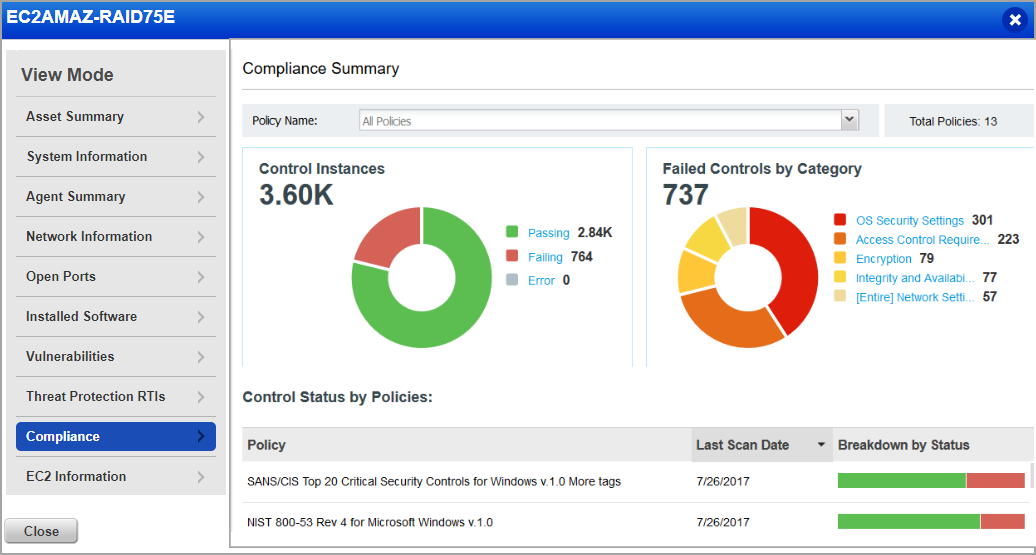Image resolution: width=1036 pixels, height=555 pixels.
Task: Click the Integrity and Availabi... link
Action: click(915, 278)
